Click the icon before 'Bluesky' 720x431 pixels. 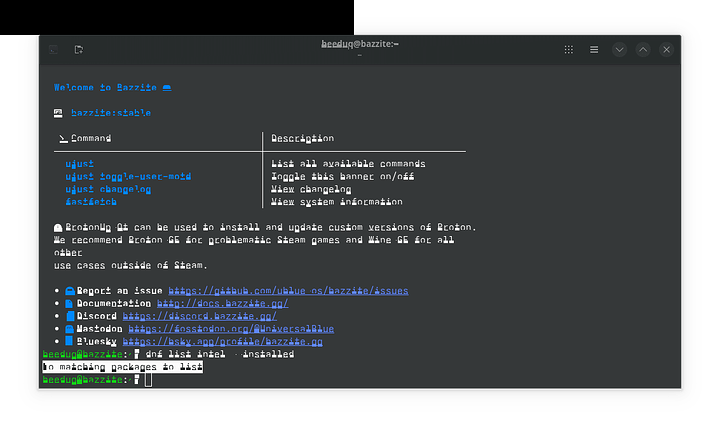point(69,341)
